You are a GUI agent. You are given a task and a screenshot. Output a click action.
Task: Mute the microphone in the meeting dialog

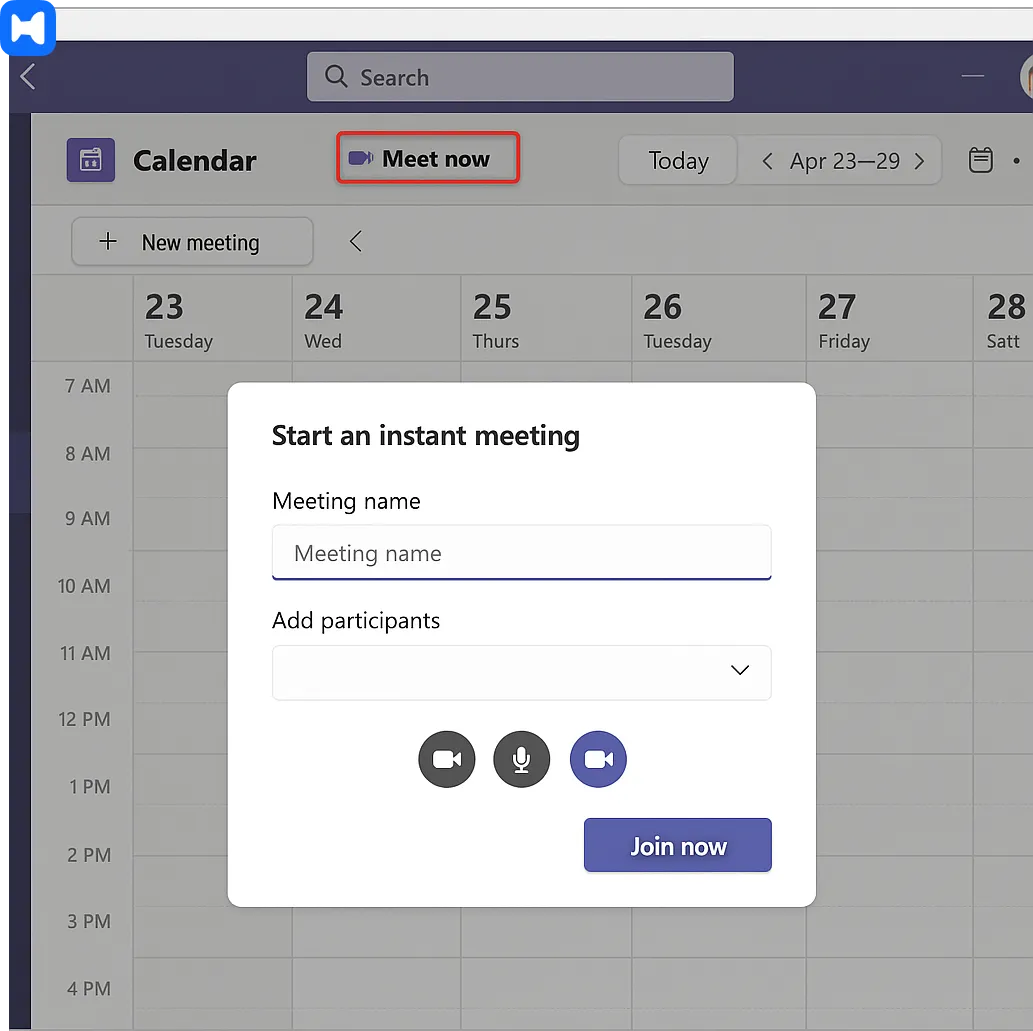(521, 759)
